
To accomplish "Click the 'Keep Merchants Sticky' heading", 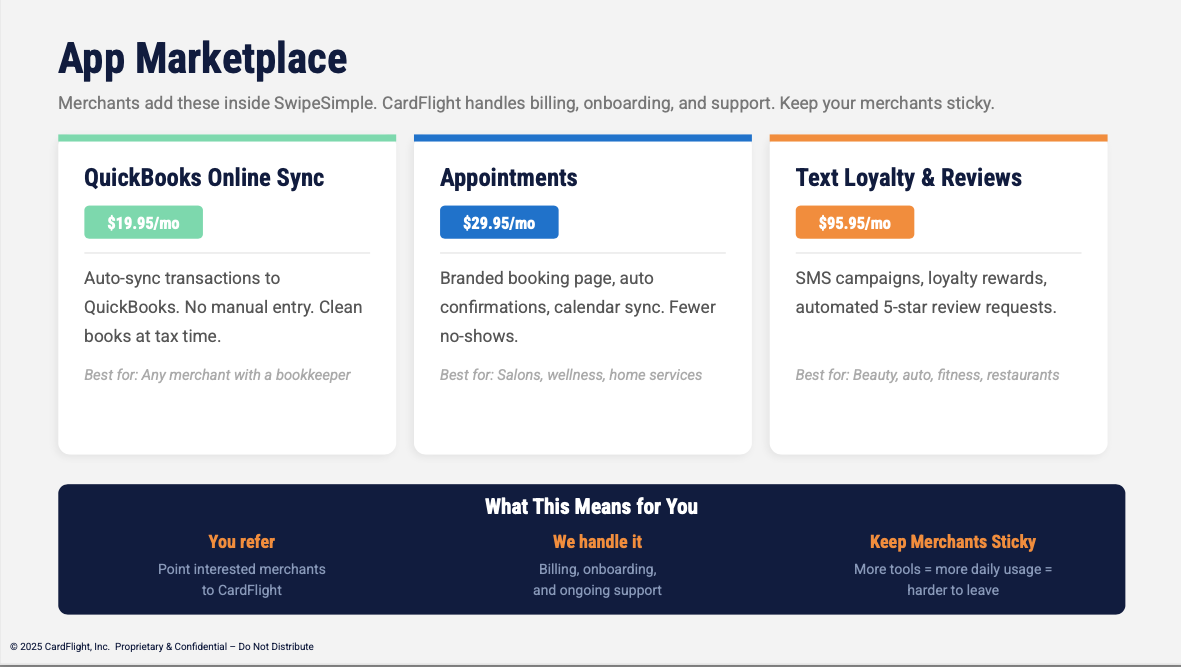I will point(953,542).
